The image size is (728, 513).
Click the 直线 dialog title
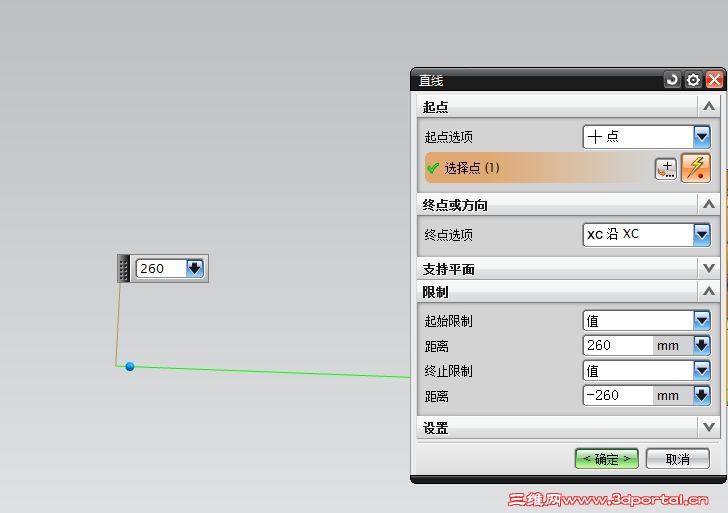(x=431, y=81)
